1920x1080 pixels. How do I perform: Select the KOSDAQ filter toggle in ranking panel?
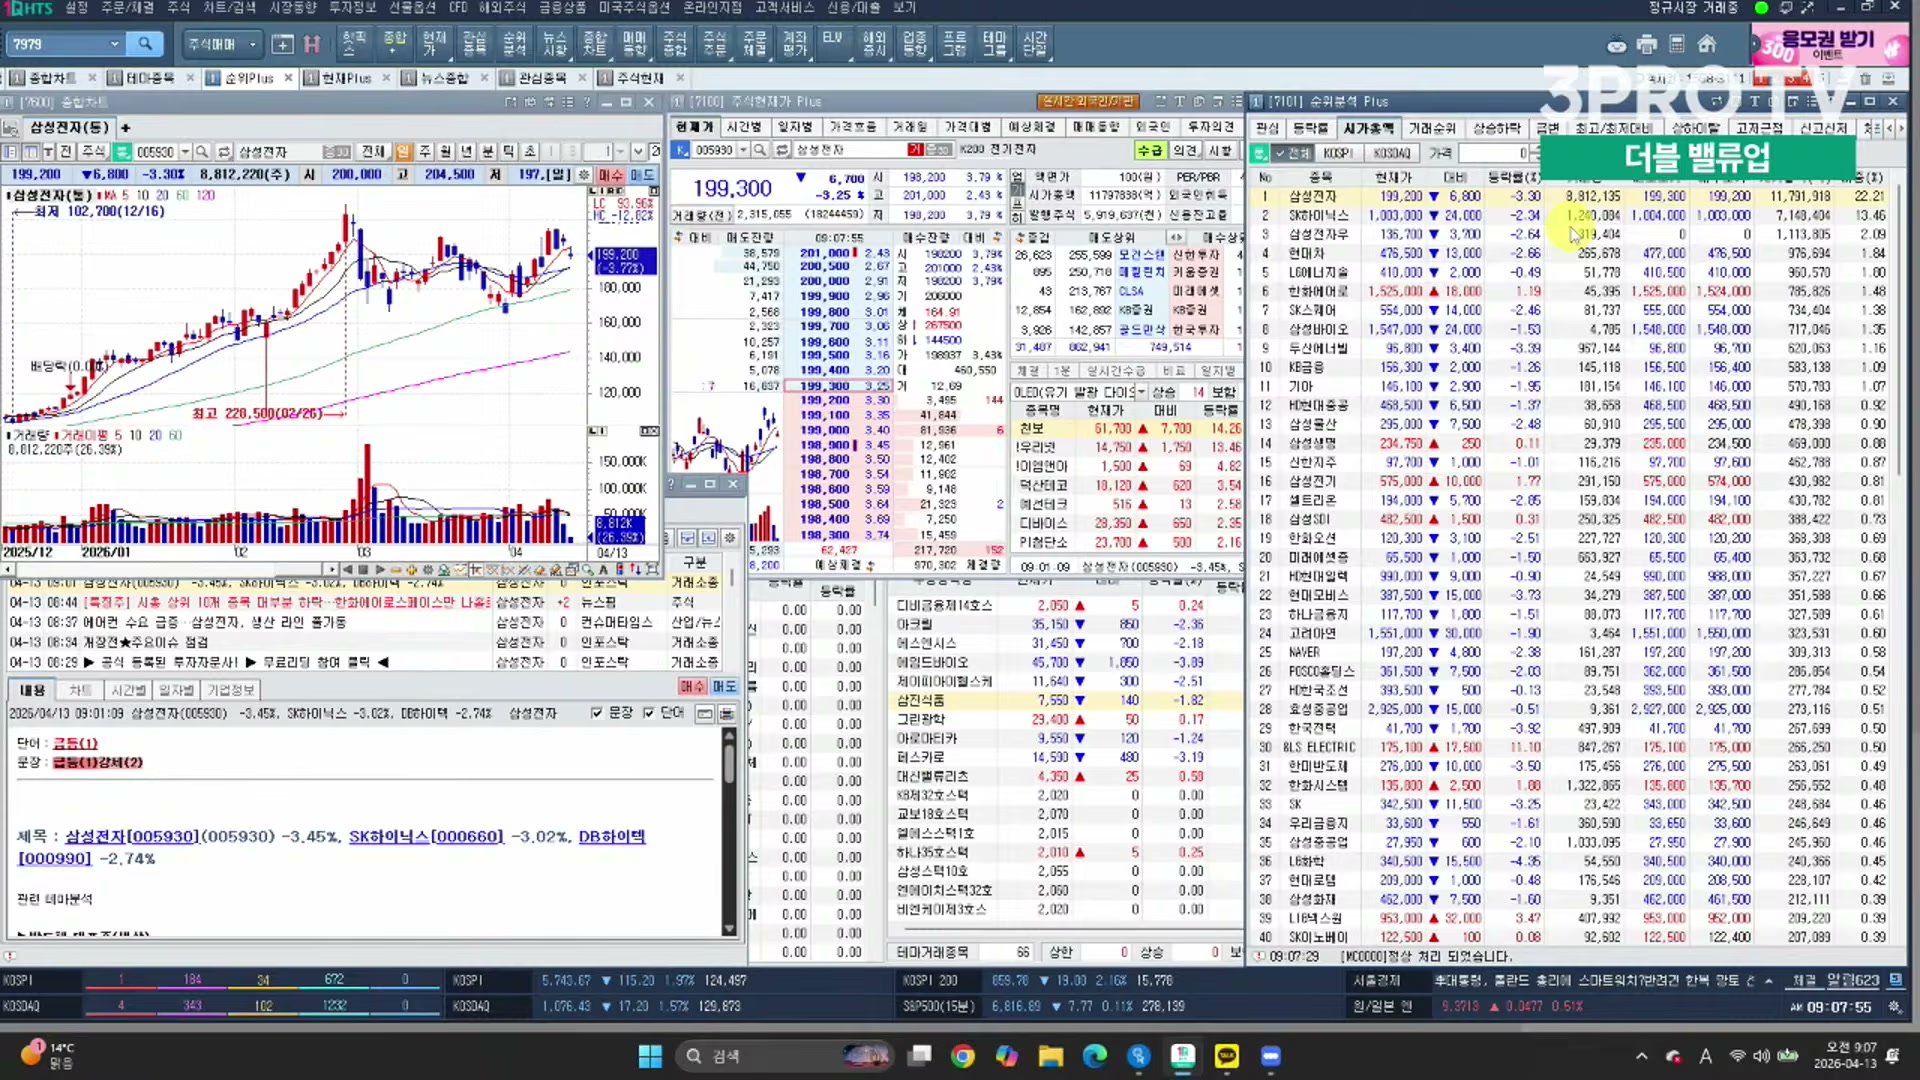(1391, 153)
